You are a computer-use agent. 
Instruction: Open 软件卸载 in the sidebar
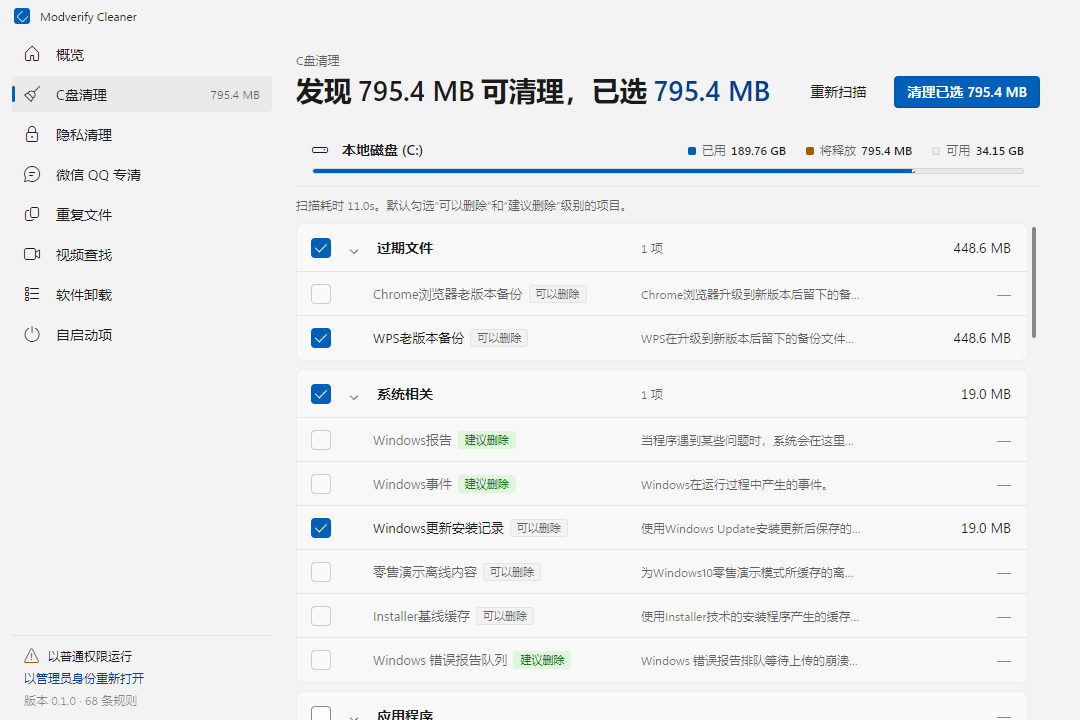tap(142, 294)
